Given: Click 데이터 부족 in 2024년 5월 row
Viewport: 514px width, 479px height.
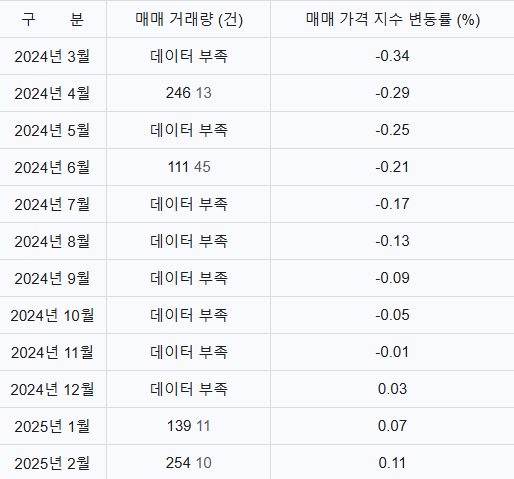Looking at the screenshot, I should click(189, 130).
